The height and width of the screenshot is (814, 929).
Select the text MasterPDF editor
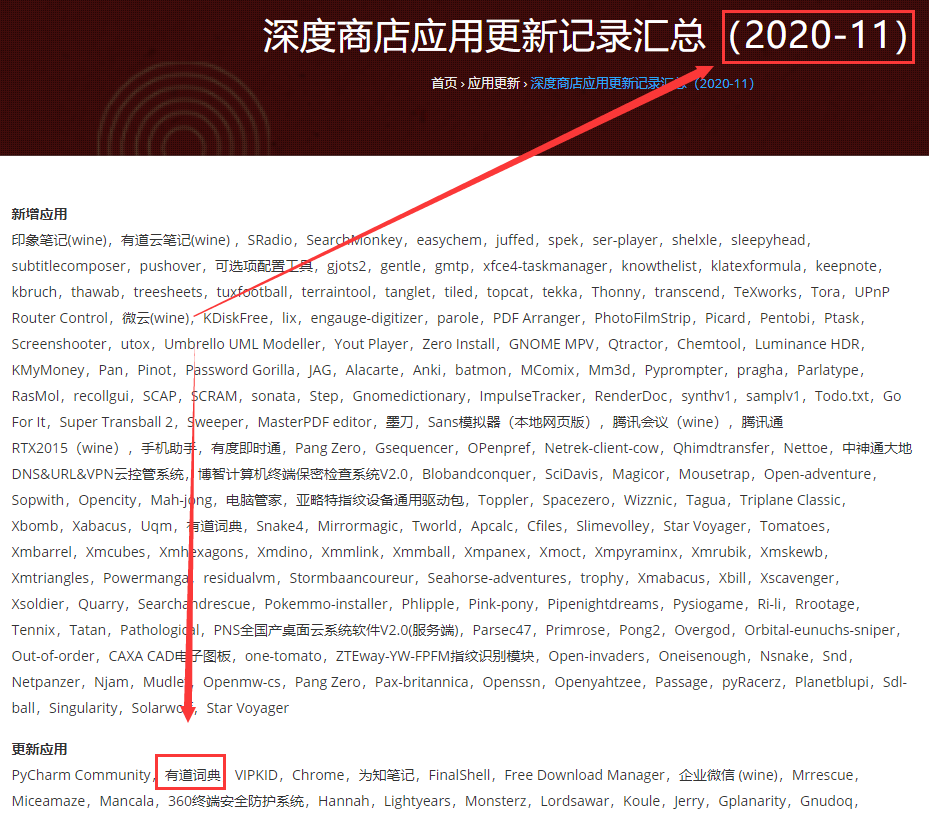[314, 422]
